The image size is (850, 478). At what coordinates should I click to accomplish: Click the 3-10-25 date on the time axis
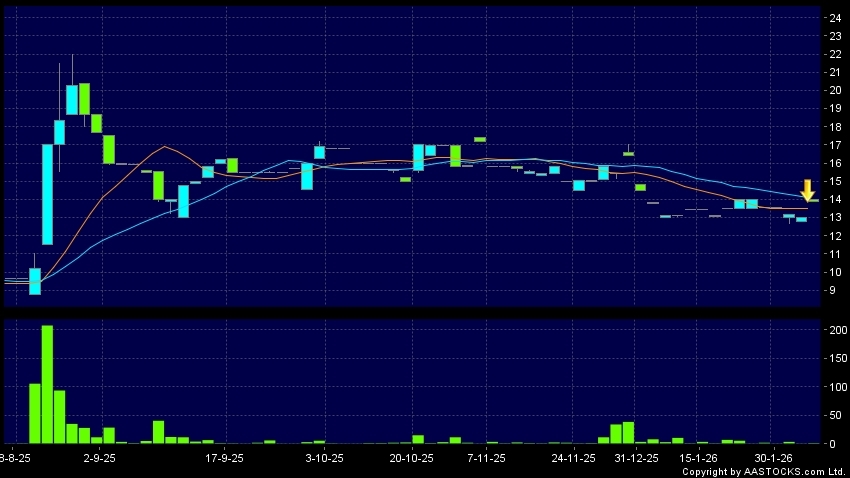click(x=324, y=457)
